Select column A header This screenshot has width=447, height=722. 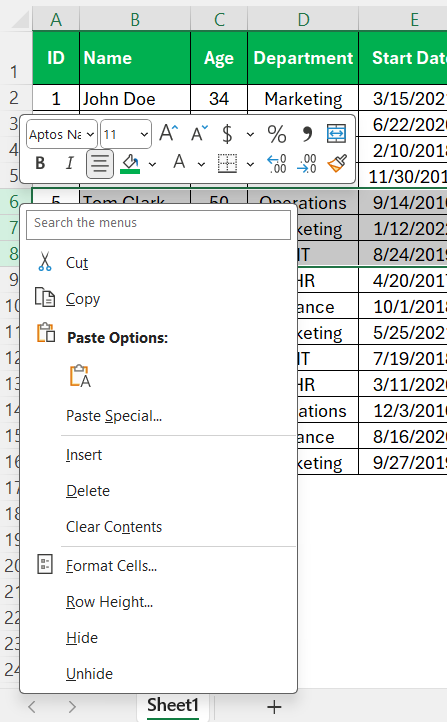(56, 19)
